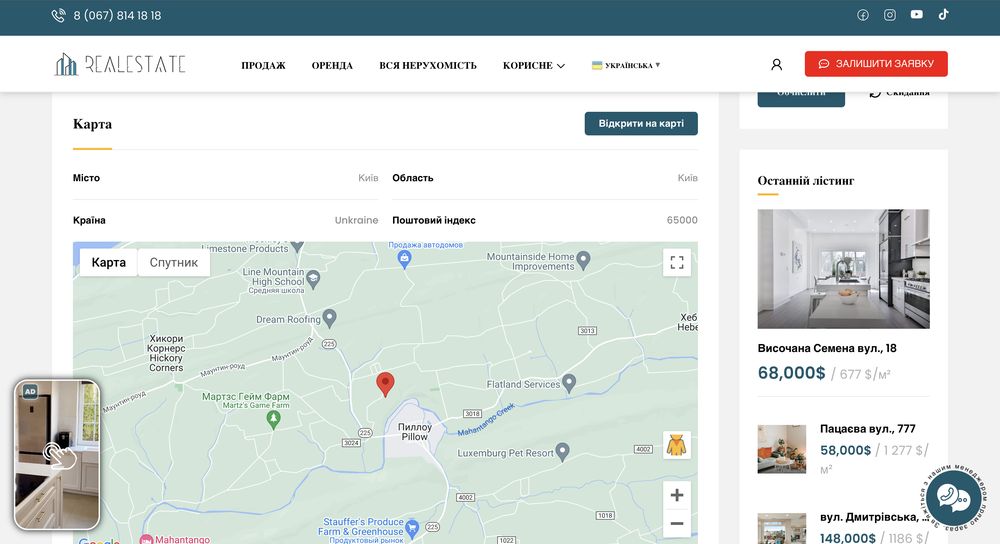This screenshot has height=544, width=1000.
Task: Switch map to Спутник view
Action: (174, 262)
